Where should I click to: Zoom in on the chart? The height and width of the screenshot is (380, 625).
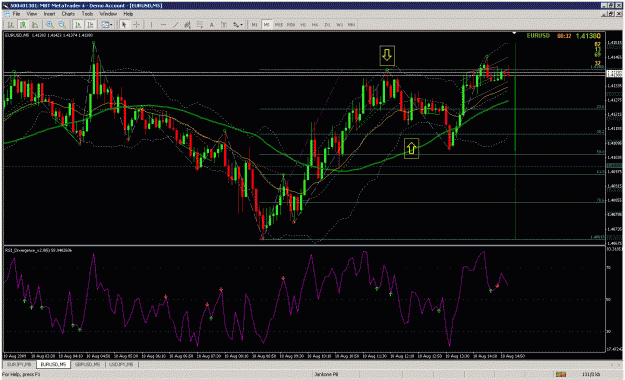pos(50,25)
